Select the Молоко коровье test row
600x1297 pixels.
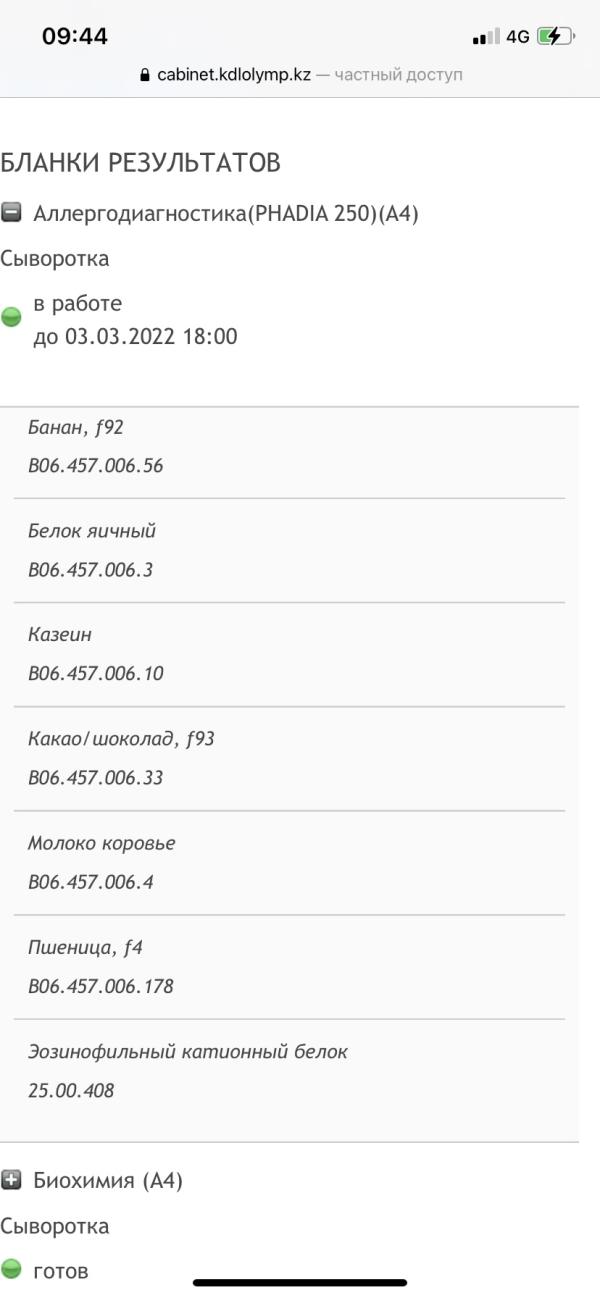(289, 863)
